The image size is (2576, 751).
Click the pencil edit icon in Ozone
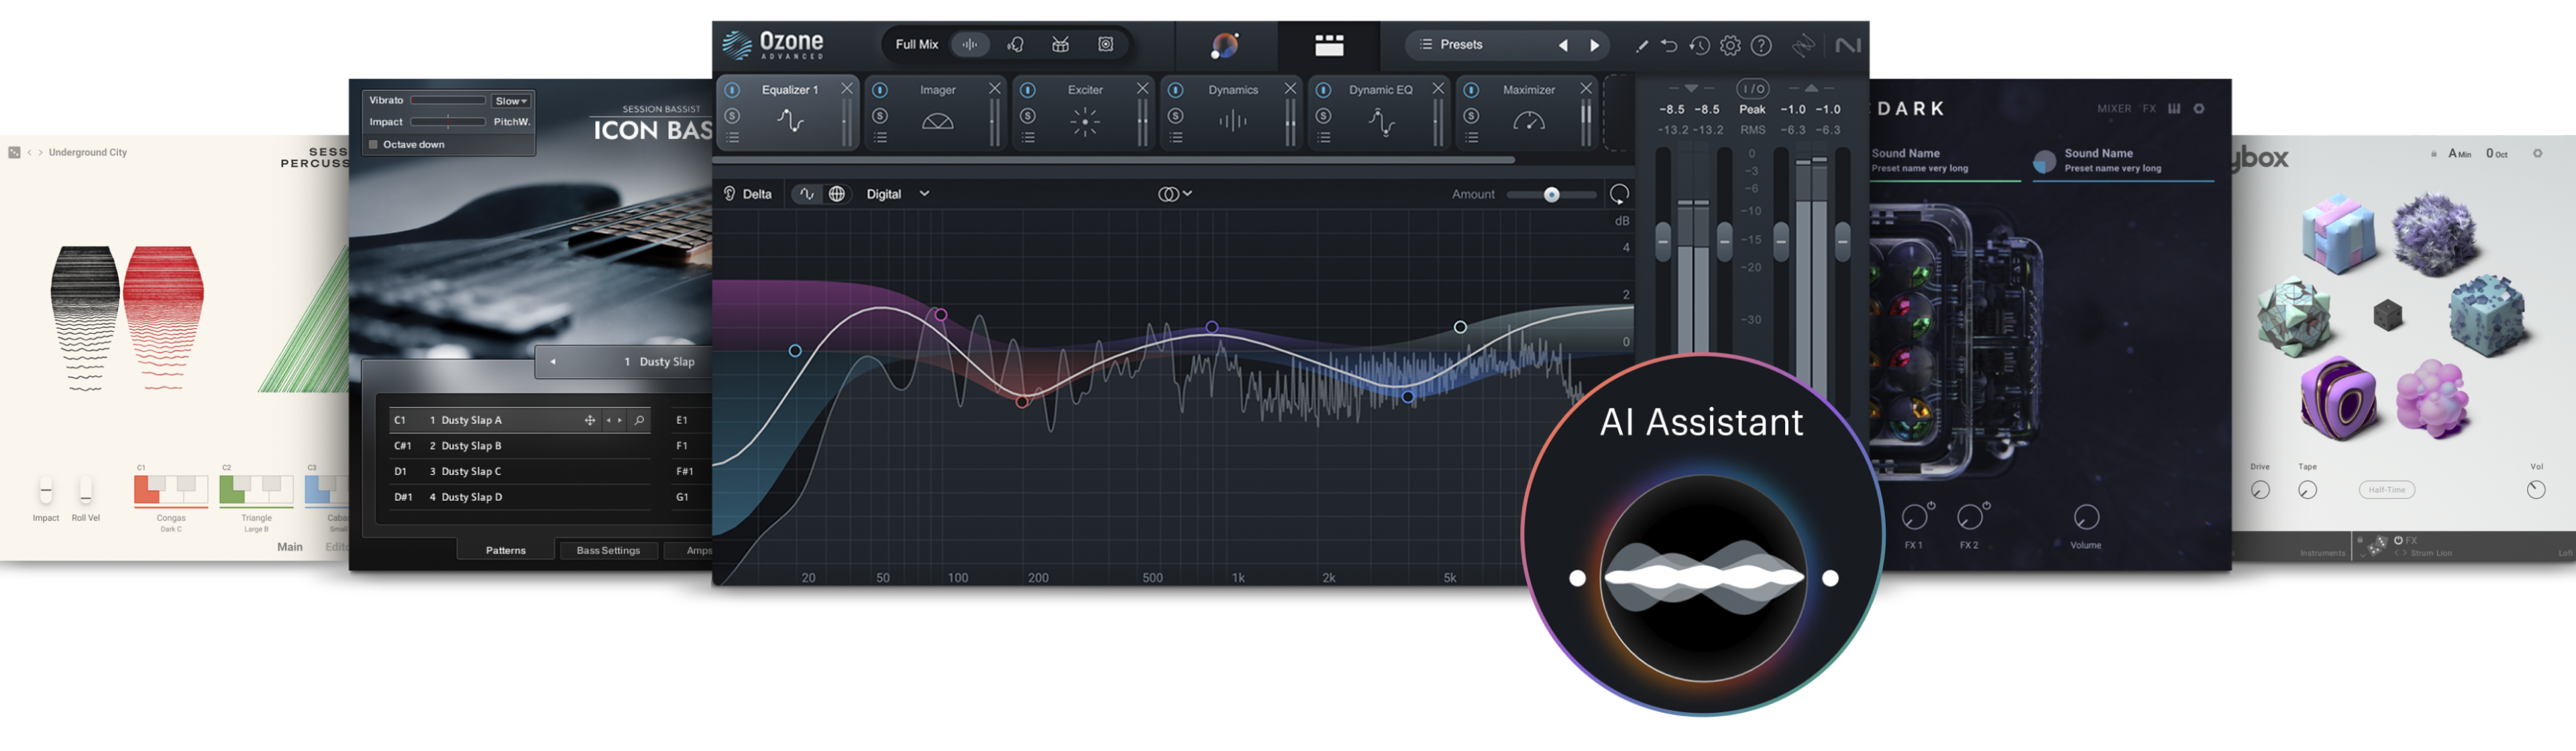coord(1641,45)
